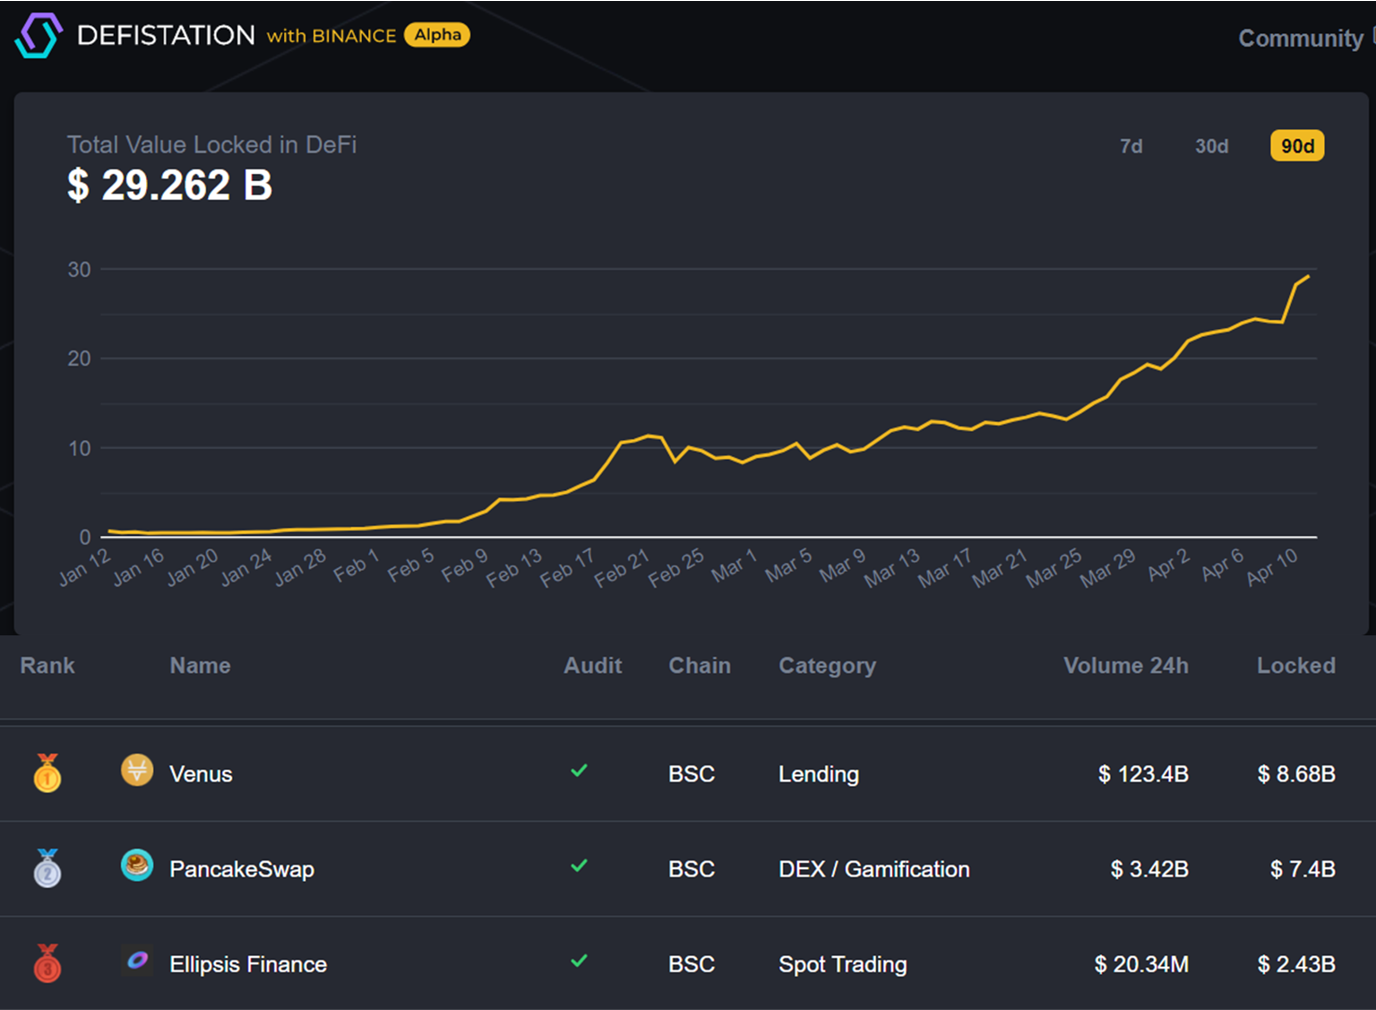Click the Ellipsis Finance logo icon
The width and height of the screenshot is (1376, 1010).
point(137,960)
